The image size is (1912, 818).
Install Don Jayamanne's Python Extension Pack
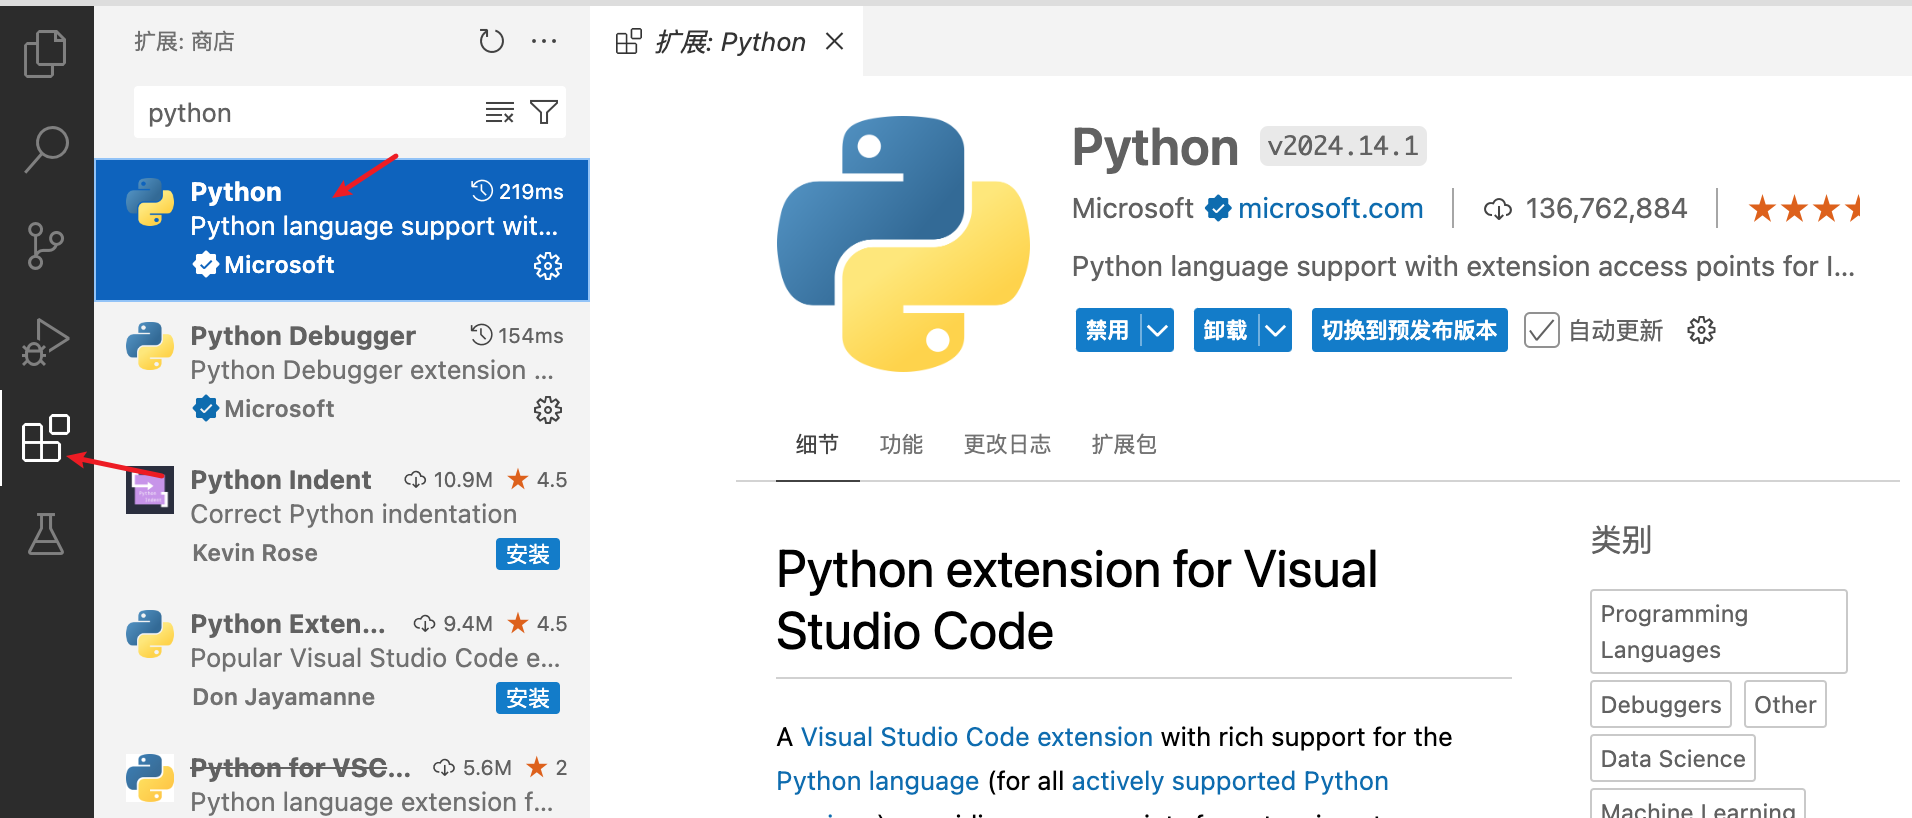point(528,698)
